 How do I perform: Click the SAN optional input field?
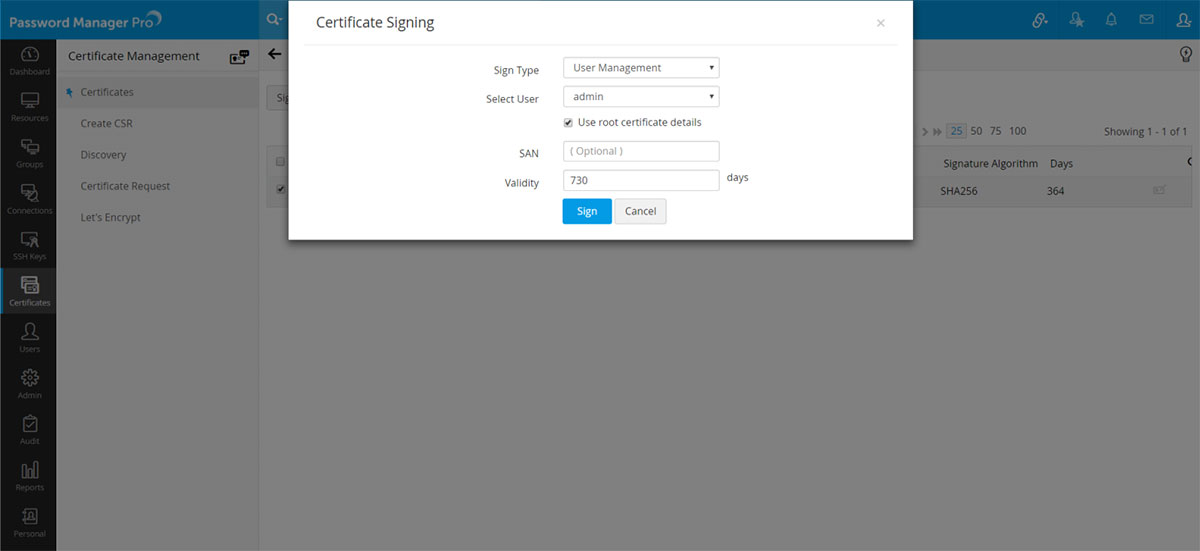pyautogui.click(x=641, y=151)
